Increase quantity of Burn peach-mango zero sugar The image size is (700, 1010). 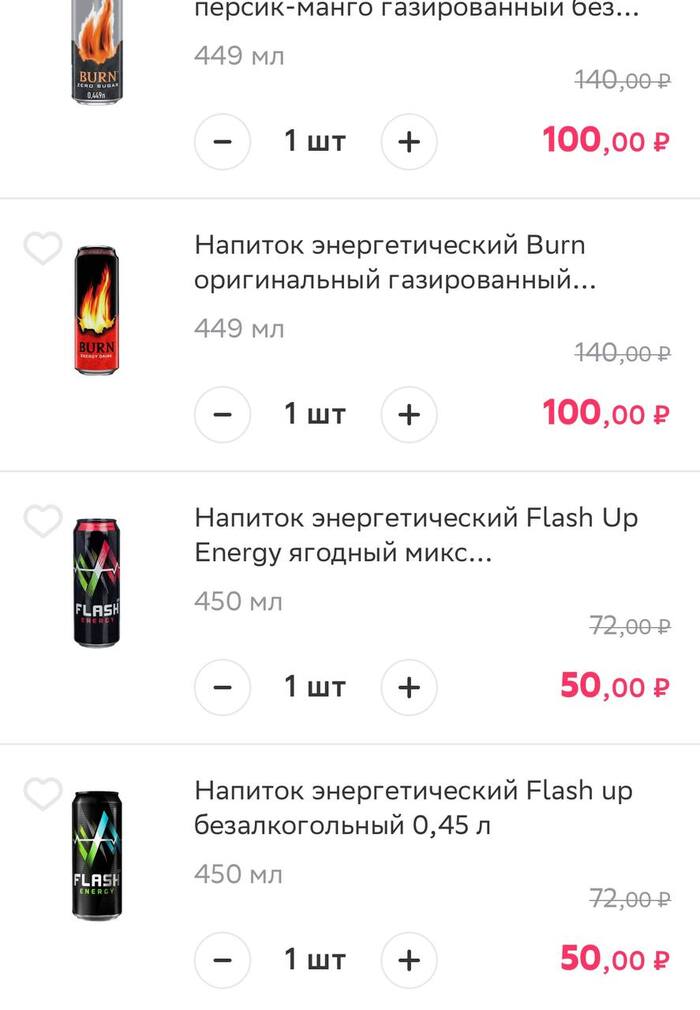tap(409, 141)
